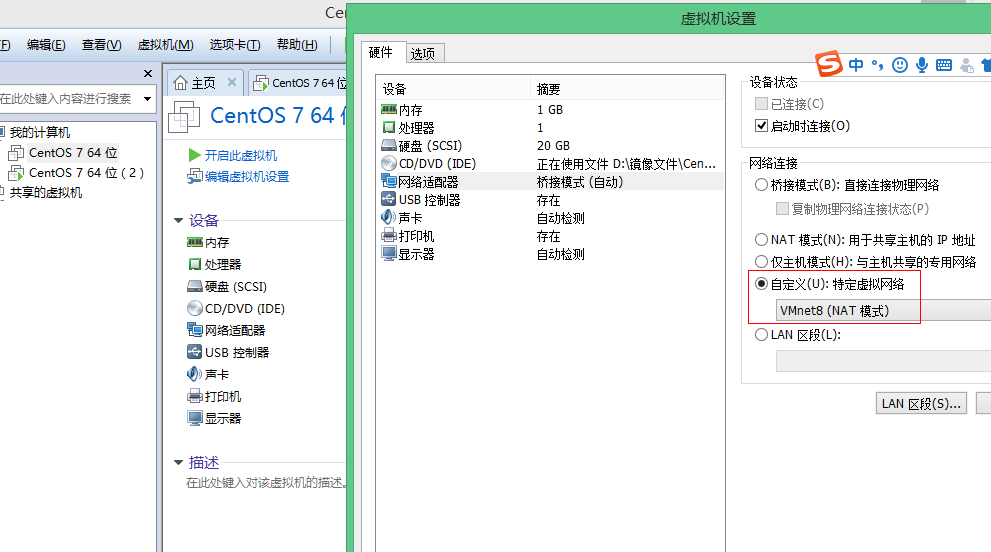
Task: Click the CD/DVD icon in the VM summary devices
Action: coord(195,309)
